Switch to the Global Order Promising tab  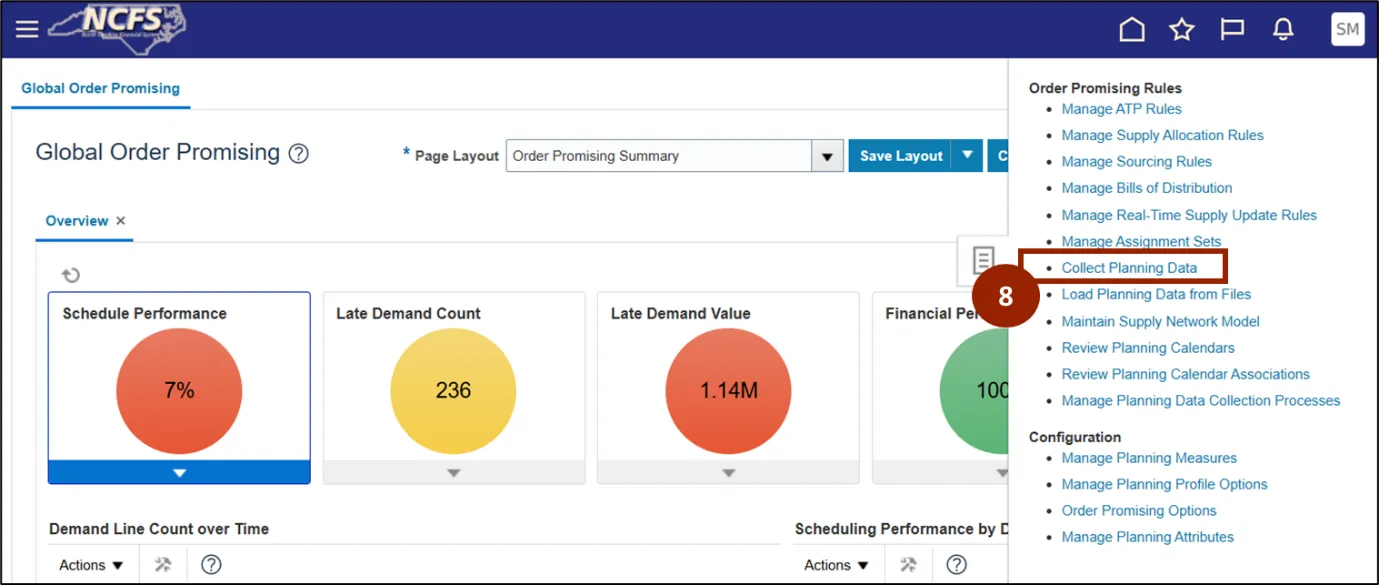[100, 88]
